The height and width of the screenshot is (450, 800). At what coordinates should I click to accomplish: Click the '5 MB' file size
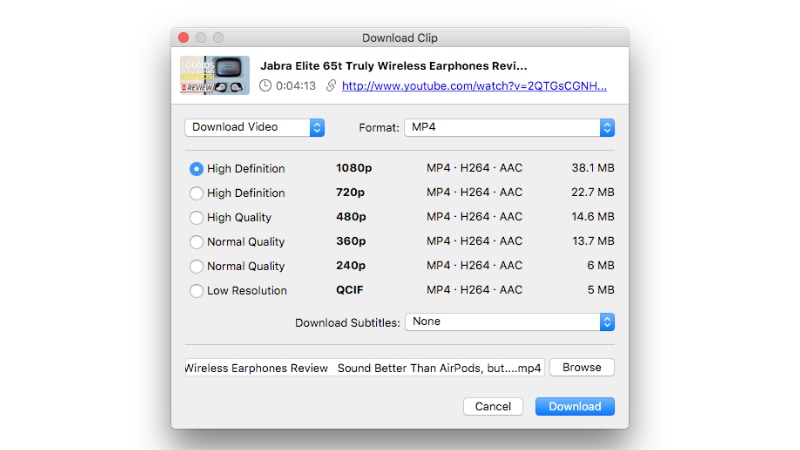601,290
